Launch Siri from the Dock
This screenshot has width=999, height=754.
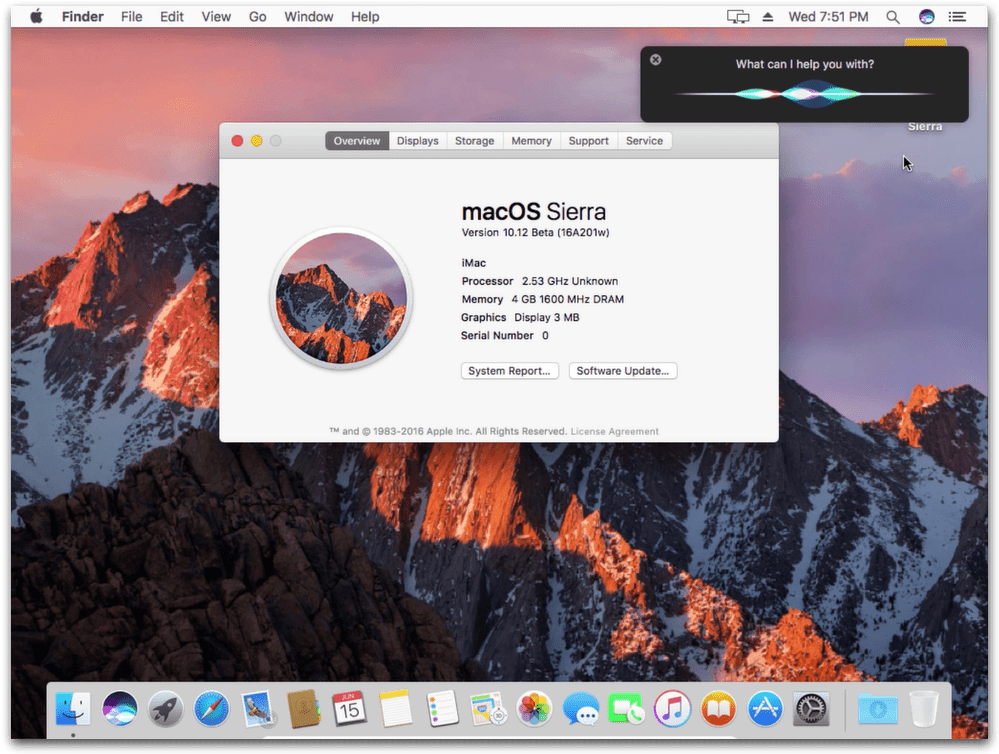pyautogui.click(x=119, y=709)
